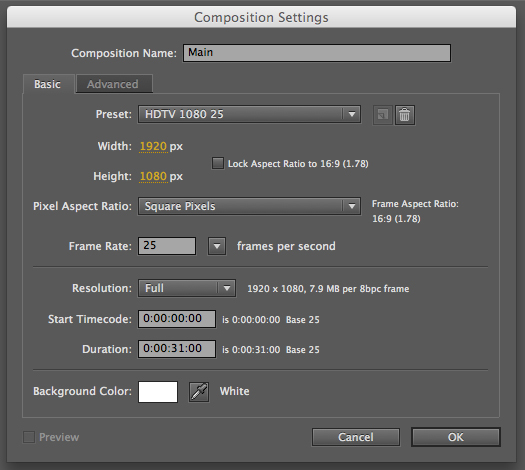Image resolution: width=525 pixels, height=470 pixels.
Task: Open the white Background Color swatch
Action: pyautogui.click(x=158, y=392)
